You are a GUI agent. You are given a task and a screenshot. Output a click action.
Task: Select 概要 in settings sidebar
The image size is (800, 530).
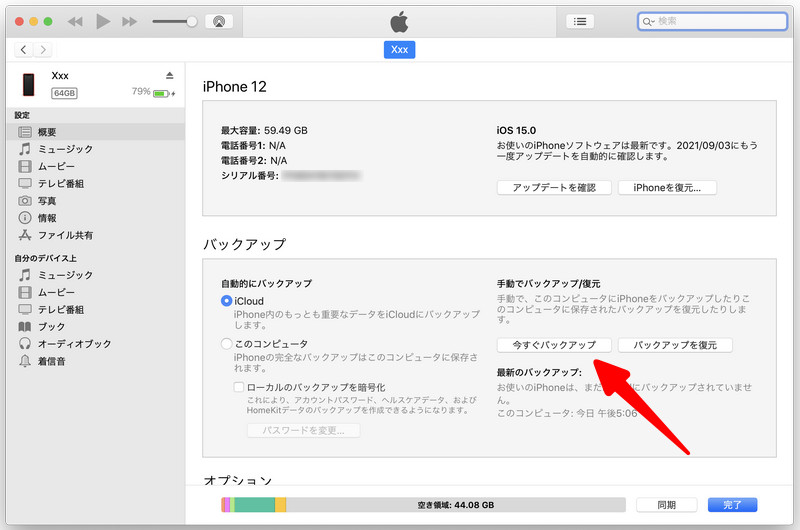pyautogui.click(x=95, y=132)
